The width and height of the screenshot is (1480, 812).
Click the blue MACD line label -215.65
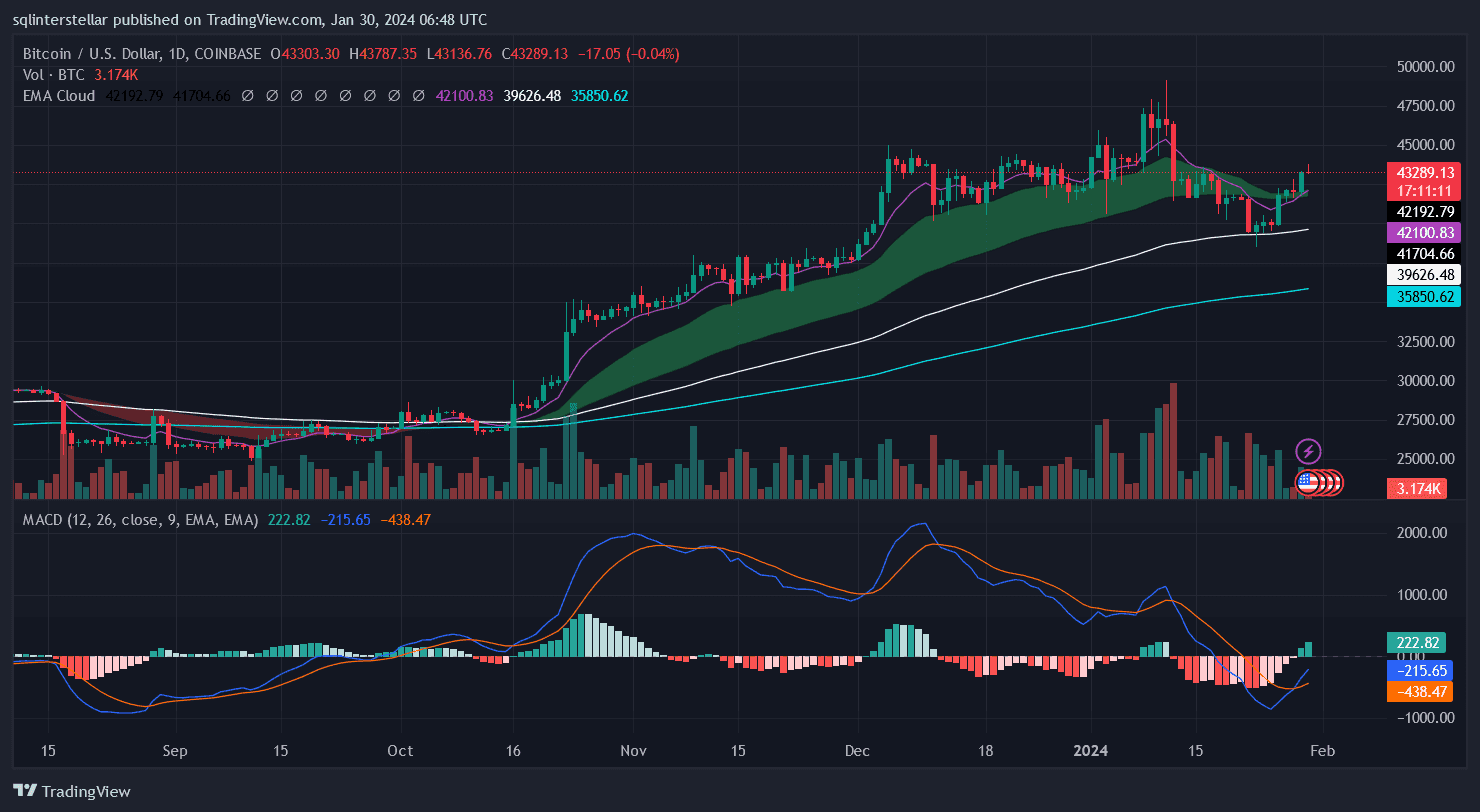(x=1419, y=671)
